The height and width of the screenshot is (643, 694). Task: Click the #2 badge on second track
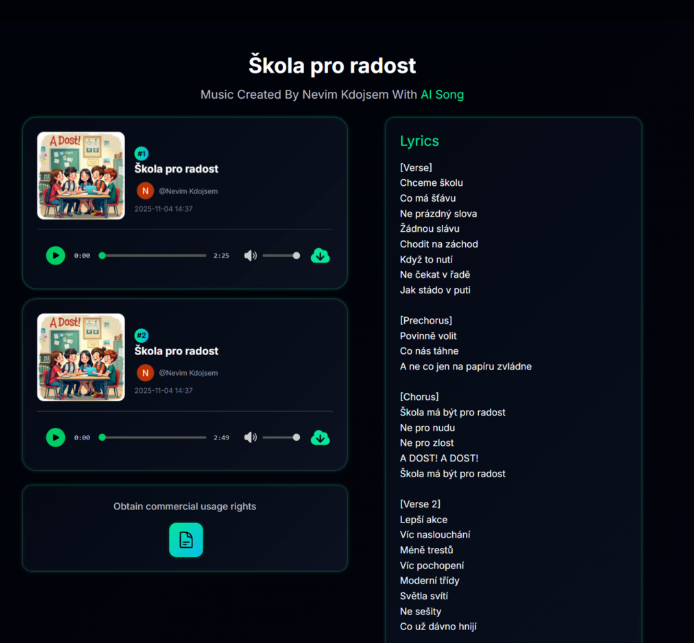tap(141, 336)
